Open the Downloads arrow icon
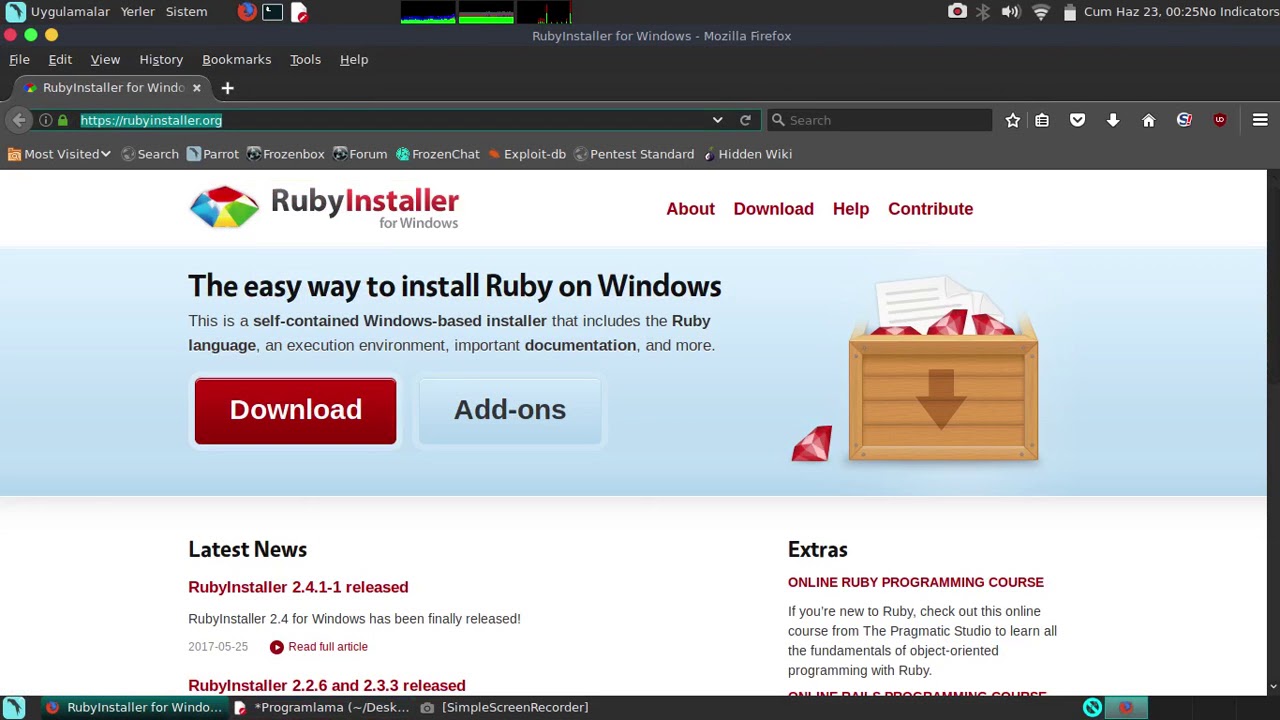The image size is (1280, 720). 1113,120
